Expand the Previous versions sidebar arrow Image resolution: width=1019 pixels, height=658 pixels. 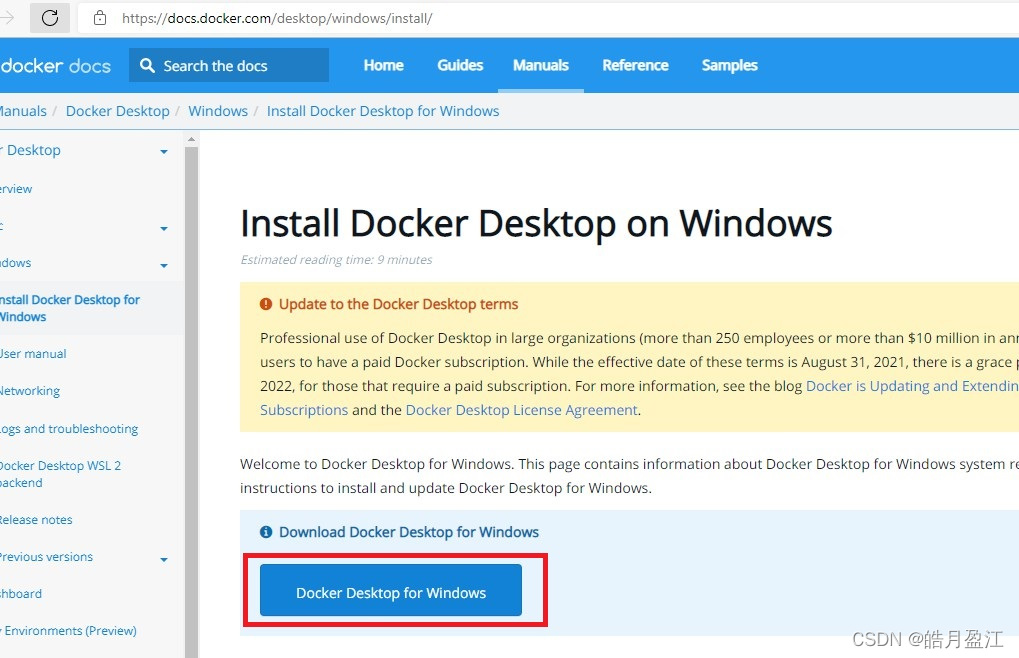click(164, 560)
